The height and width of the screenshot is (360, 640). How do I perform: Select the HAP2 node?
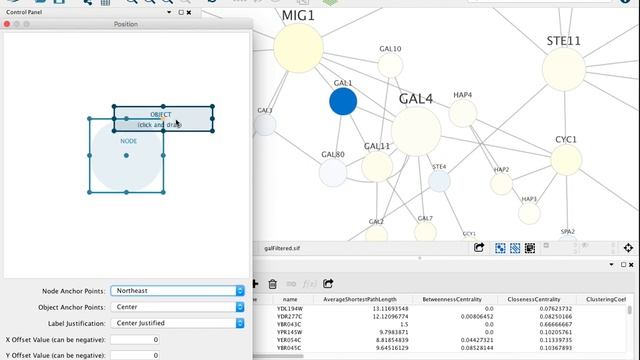pyautogui.click(x=501, y=184)
